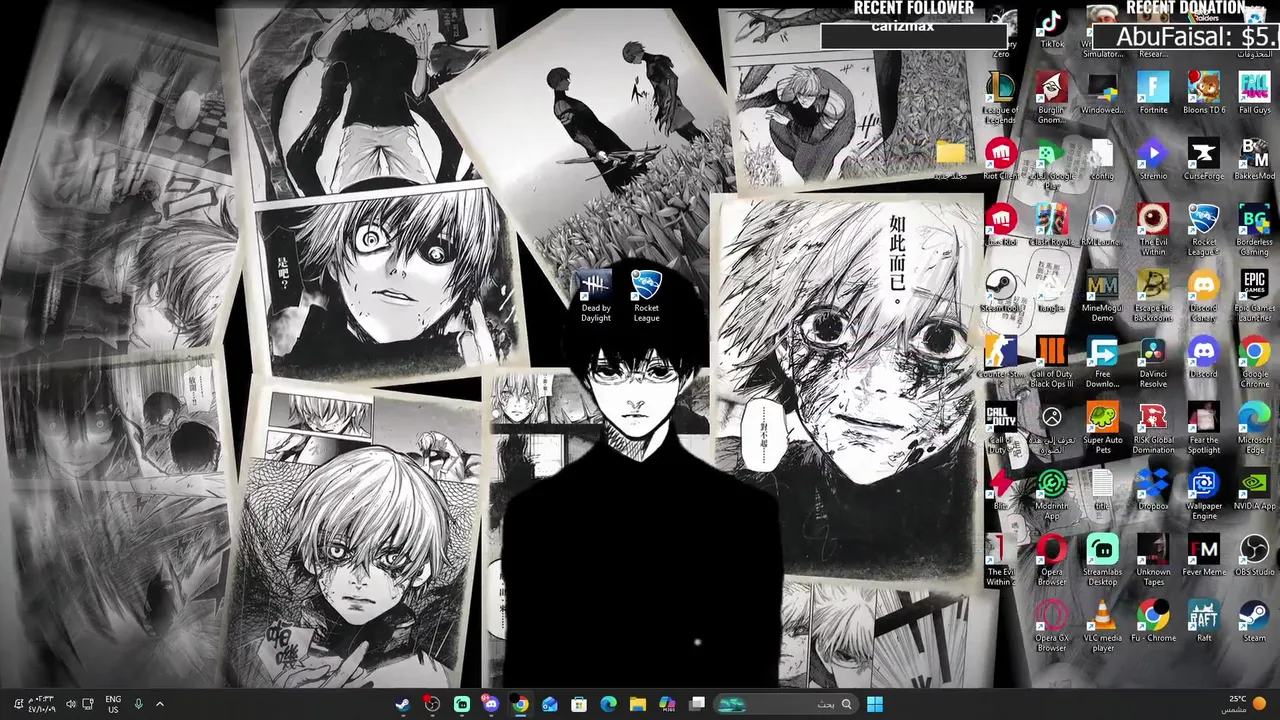Open the Rocket League shortcut above the character

tap(646, 296)
